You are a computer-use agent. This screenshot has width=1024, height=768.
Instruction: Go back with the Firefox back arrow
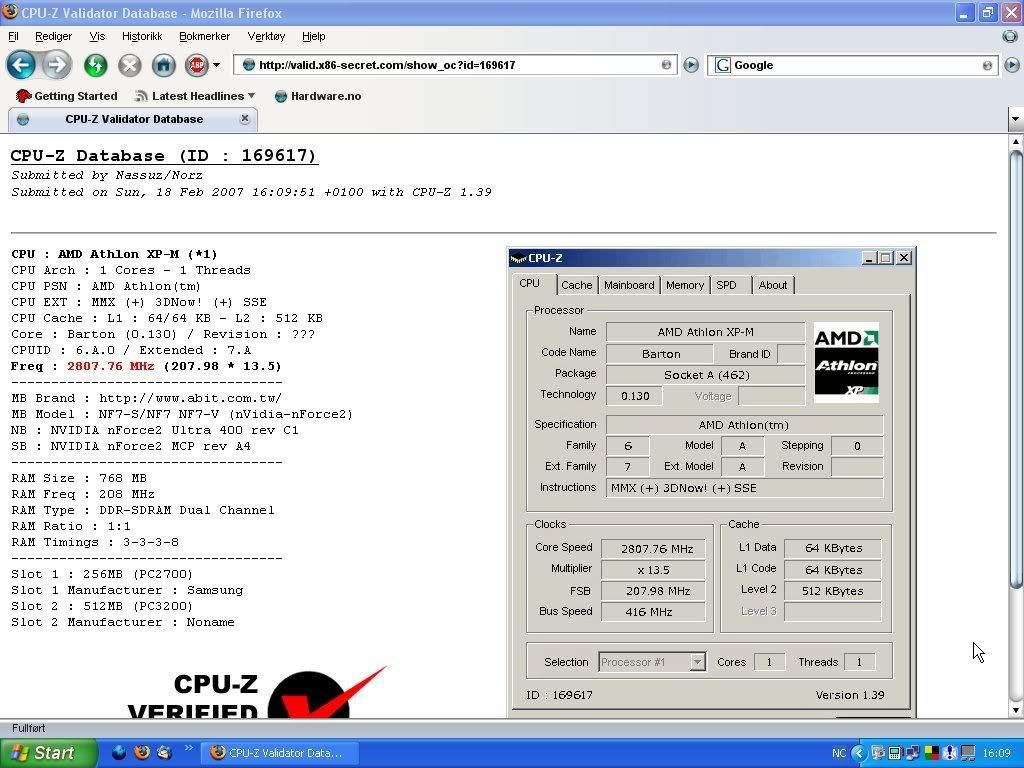(x=22, y=65)
